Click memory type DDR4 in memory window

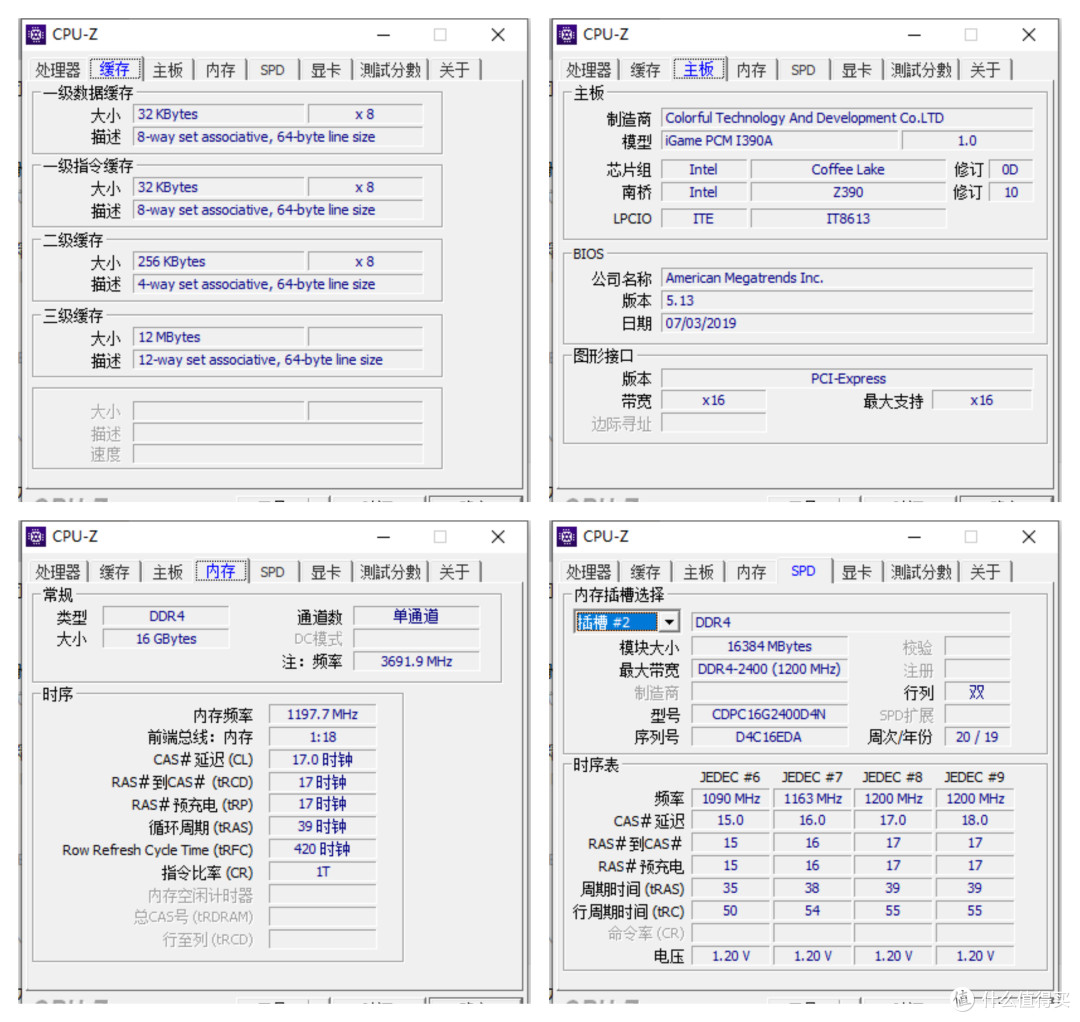coord(166,616)
